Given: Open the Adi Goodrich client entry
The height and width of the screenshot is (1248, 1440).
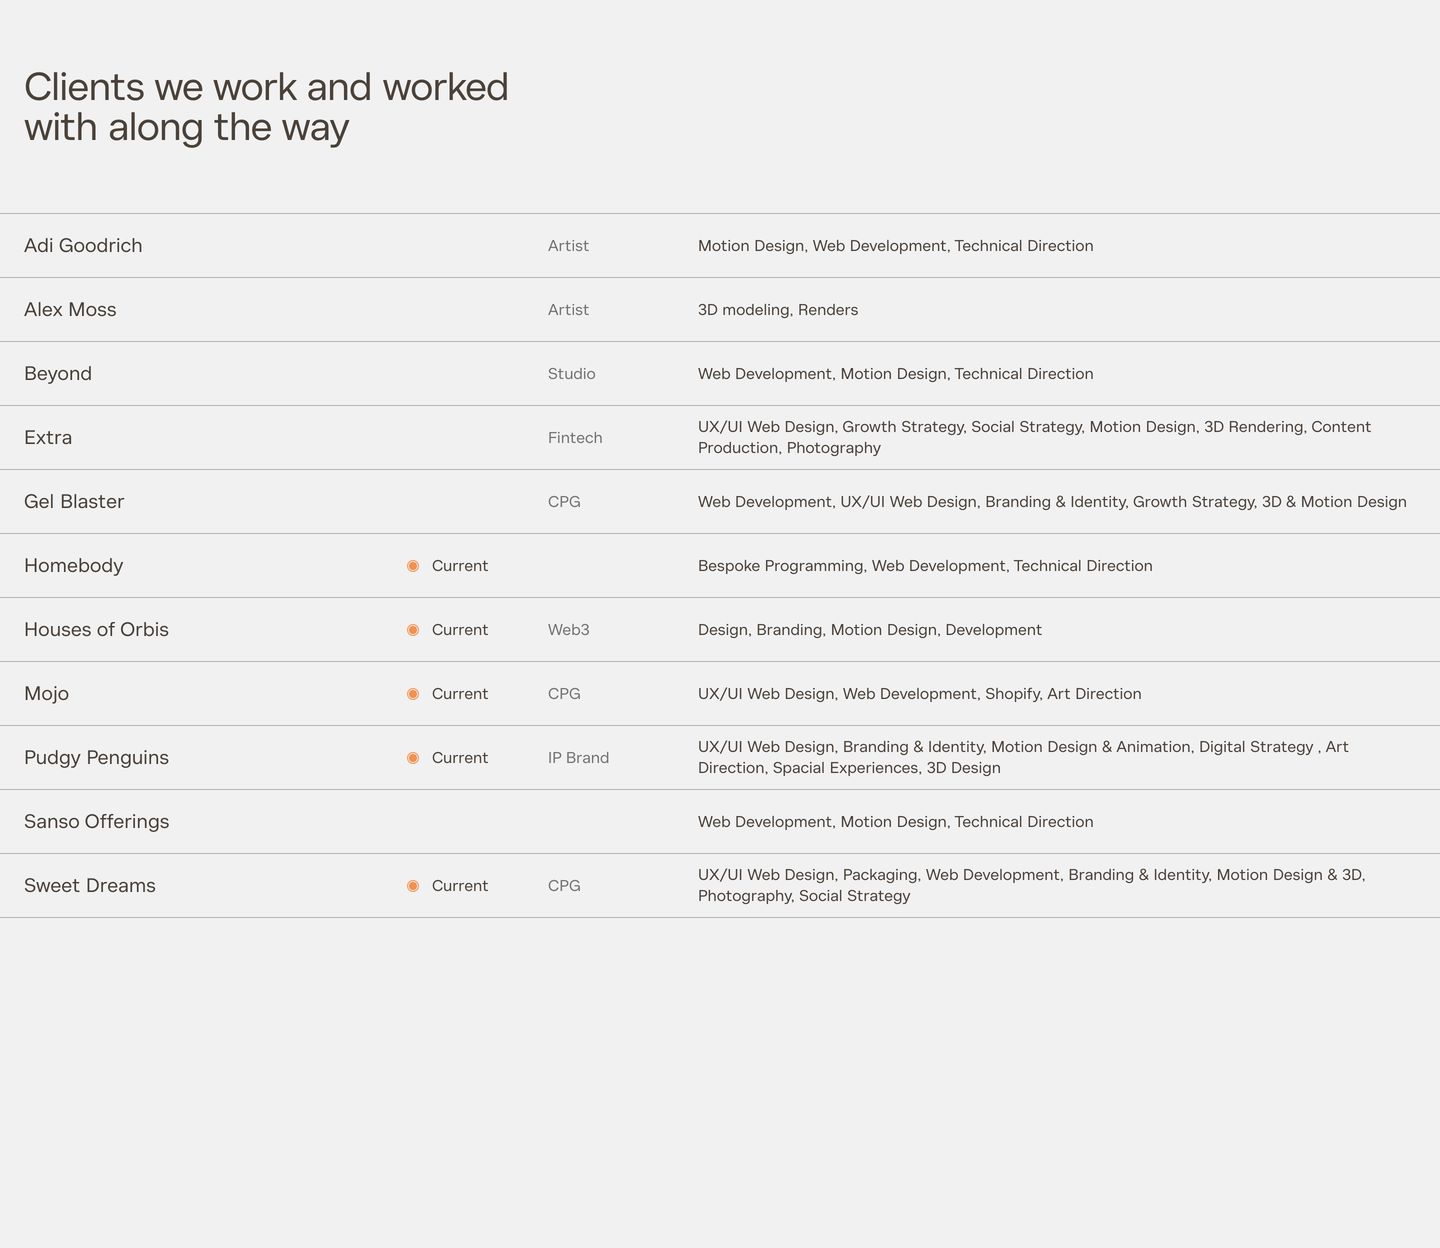Looking at the screenshot, I should click(83, 246).
